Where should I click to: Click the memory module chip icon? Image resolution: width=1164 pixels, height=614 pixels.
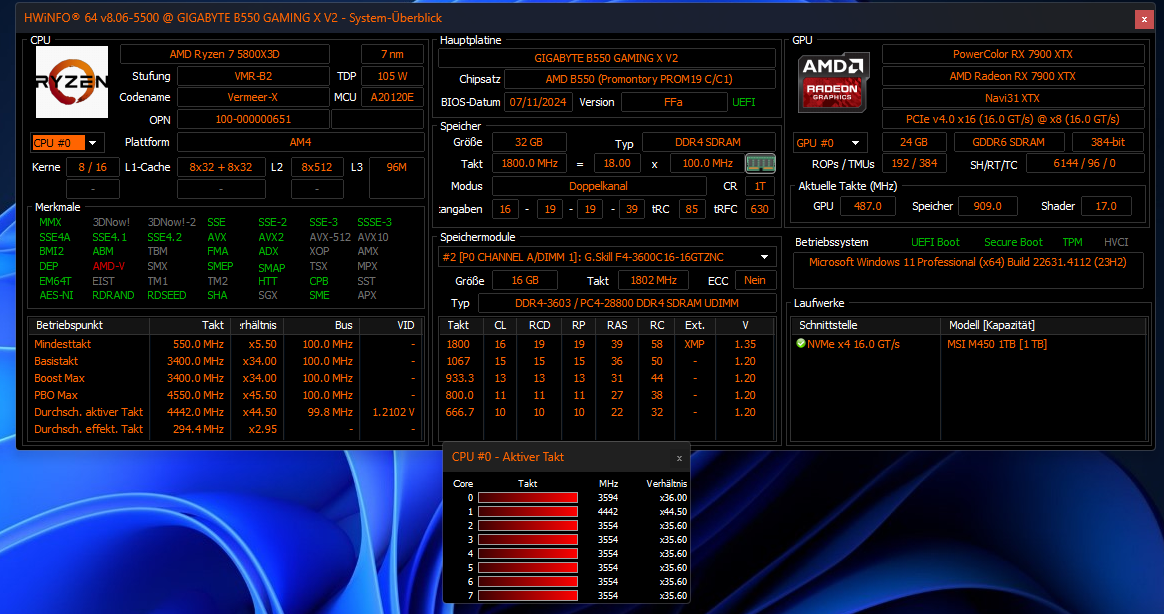[x=760, y=163]
